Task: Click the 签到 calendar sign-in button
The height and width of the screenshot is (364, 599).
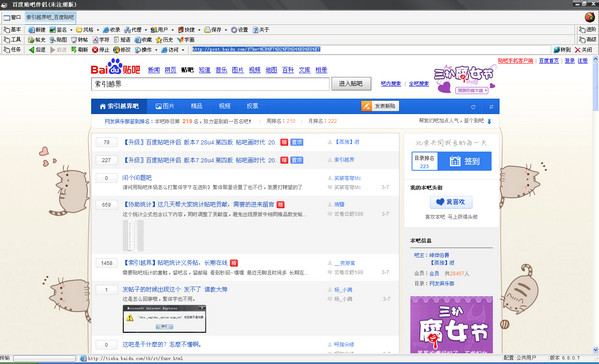Action: pos(465,161)
